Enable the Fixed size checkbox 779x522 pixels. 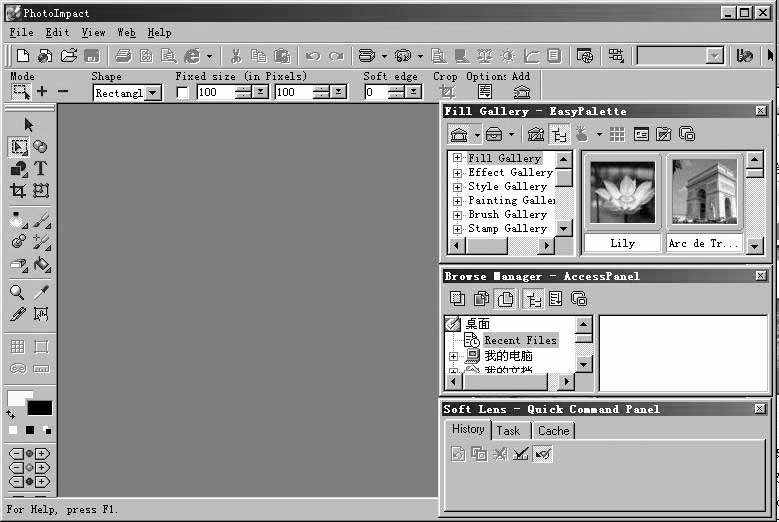(182, 93)
